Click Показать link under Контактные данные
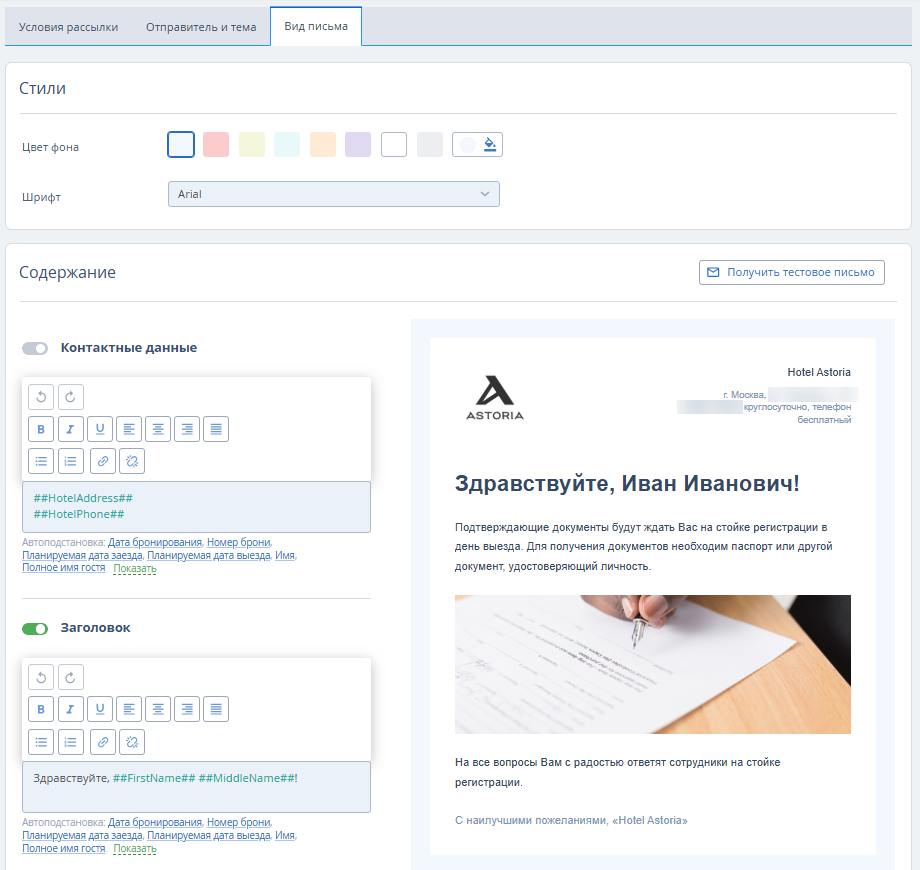 135,568
